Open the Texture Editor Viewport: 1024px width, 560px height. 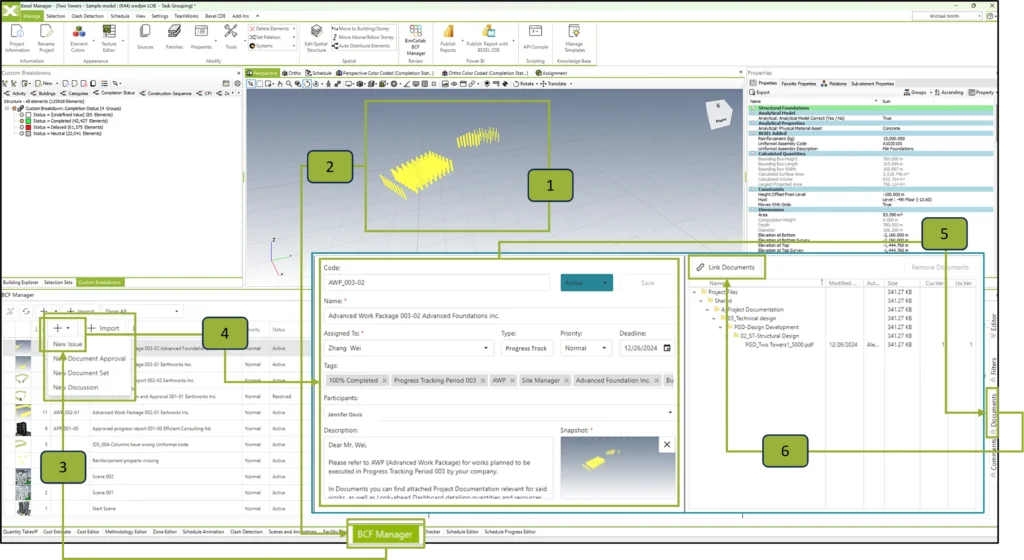point(108,38)
